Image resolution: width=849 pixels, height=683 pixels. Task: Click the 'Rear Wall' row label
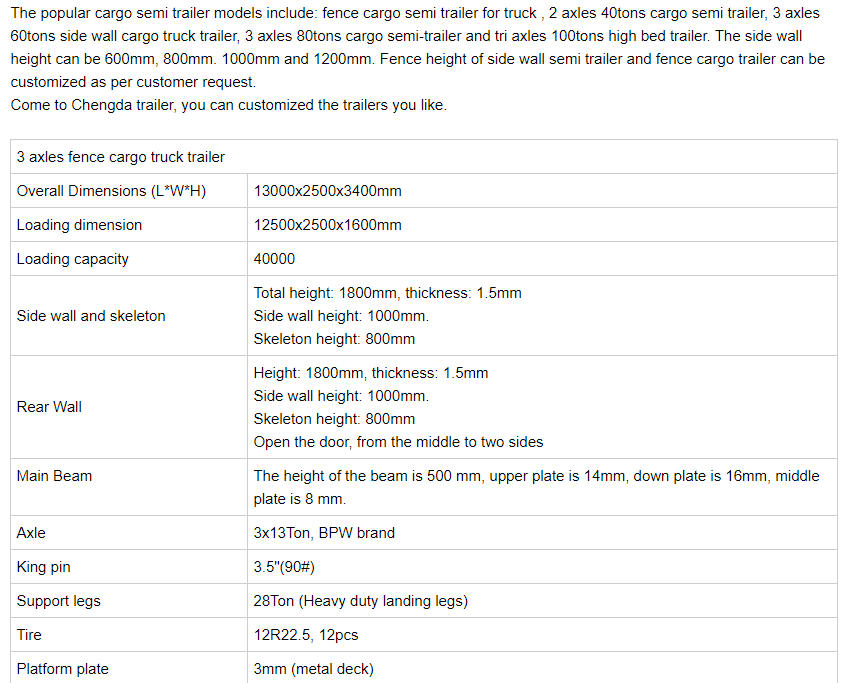click(x=49, y=407)
